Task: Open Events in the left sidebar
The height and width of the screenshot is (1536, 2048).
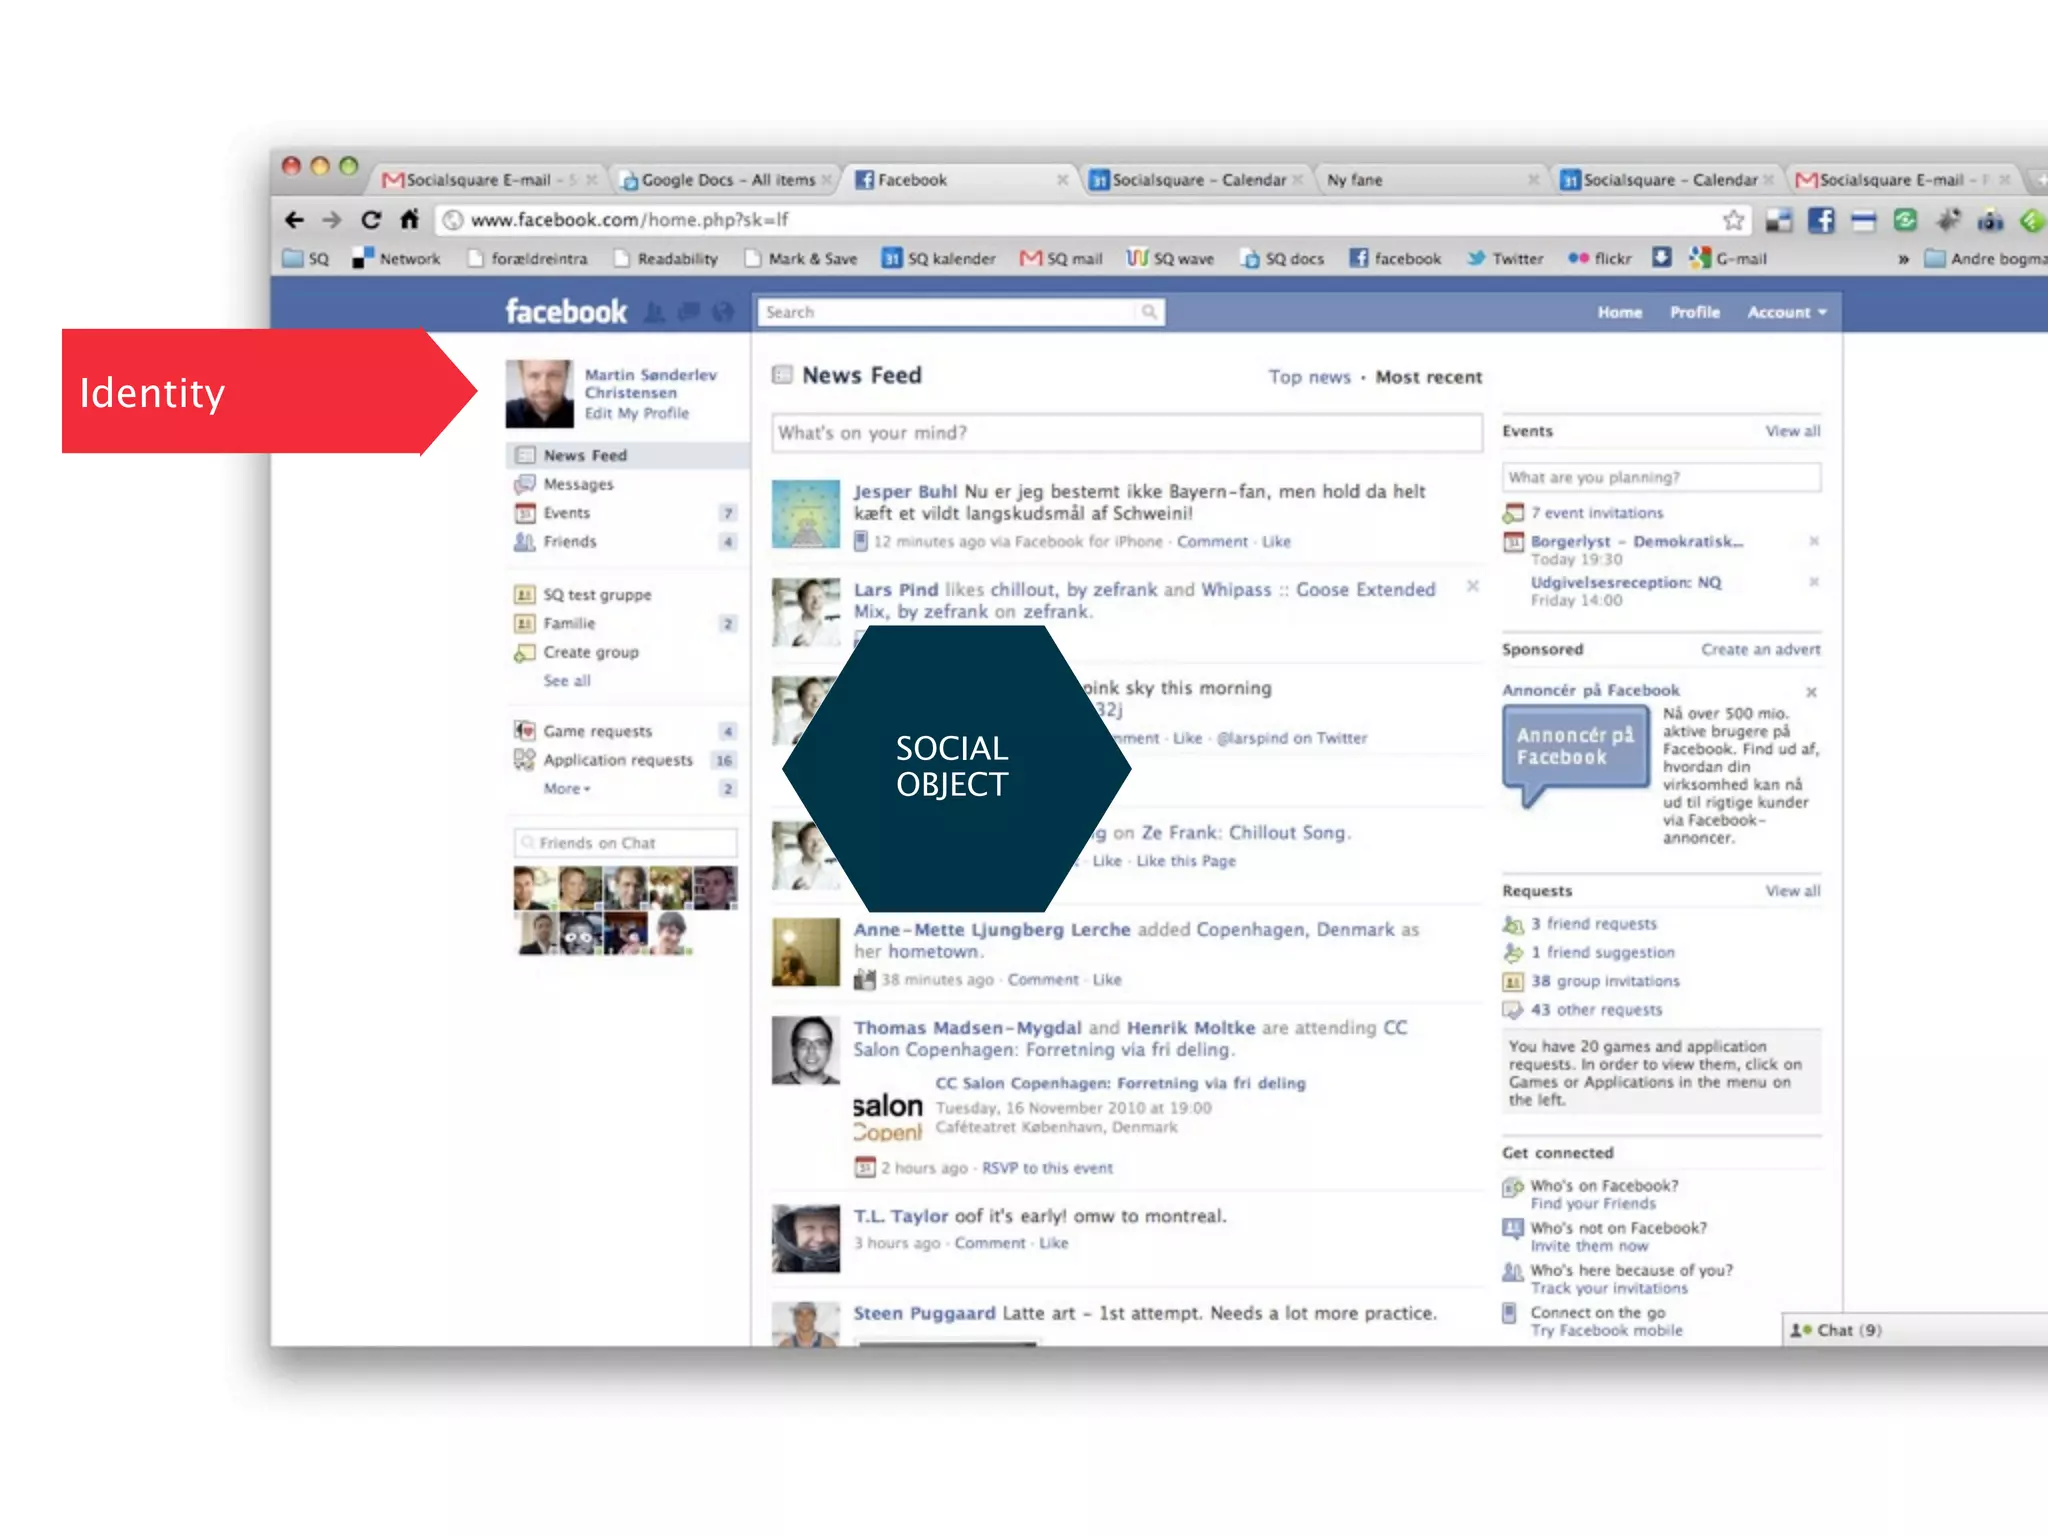Action: 566,513
